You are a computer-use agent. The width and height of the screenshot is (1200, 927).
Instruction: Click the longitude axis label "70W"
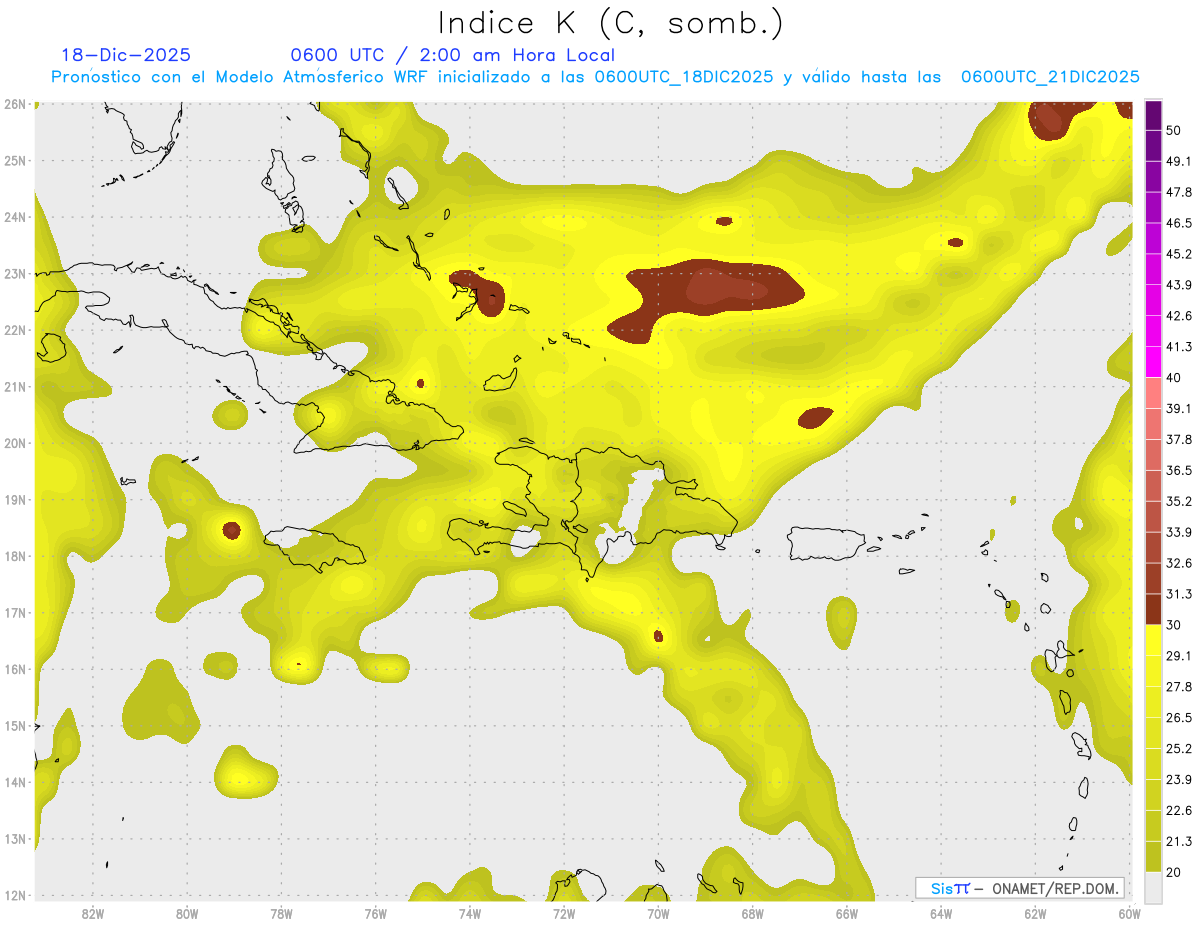point(658,913)
